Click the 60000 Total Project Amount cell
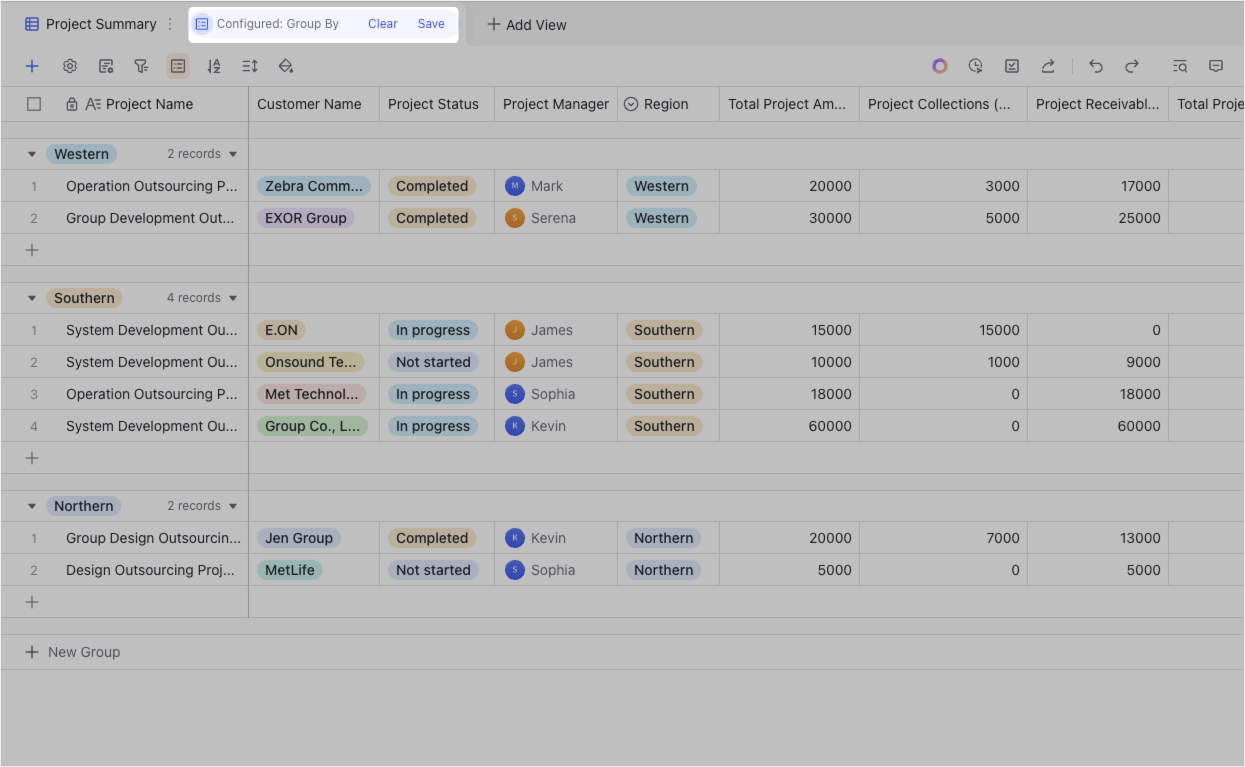Screen dimensions: 1245x767 (789, 426)
